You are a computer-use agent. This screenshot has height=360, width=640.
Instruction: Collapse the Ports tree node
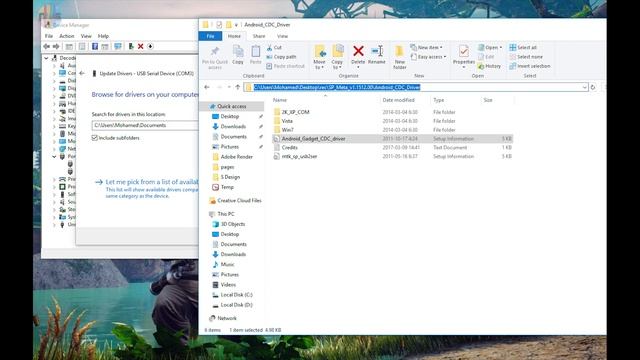tap(54, 156)
